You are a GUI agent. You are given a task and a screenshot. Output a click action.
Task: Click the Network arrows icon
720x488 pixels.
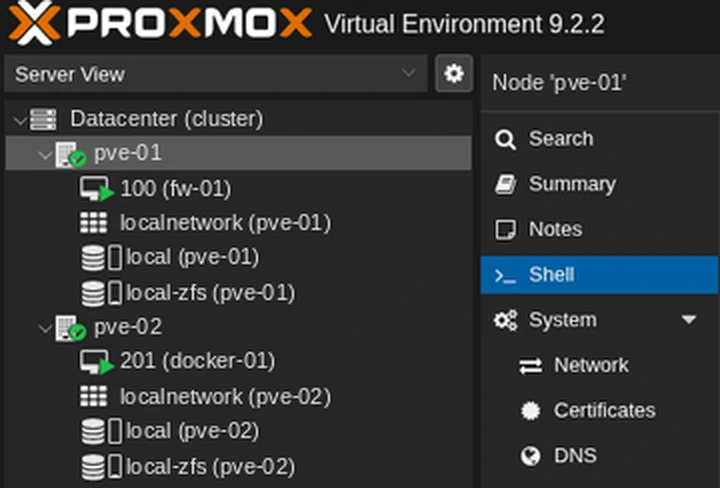[x=530, y=366]
